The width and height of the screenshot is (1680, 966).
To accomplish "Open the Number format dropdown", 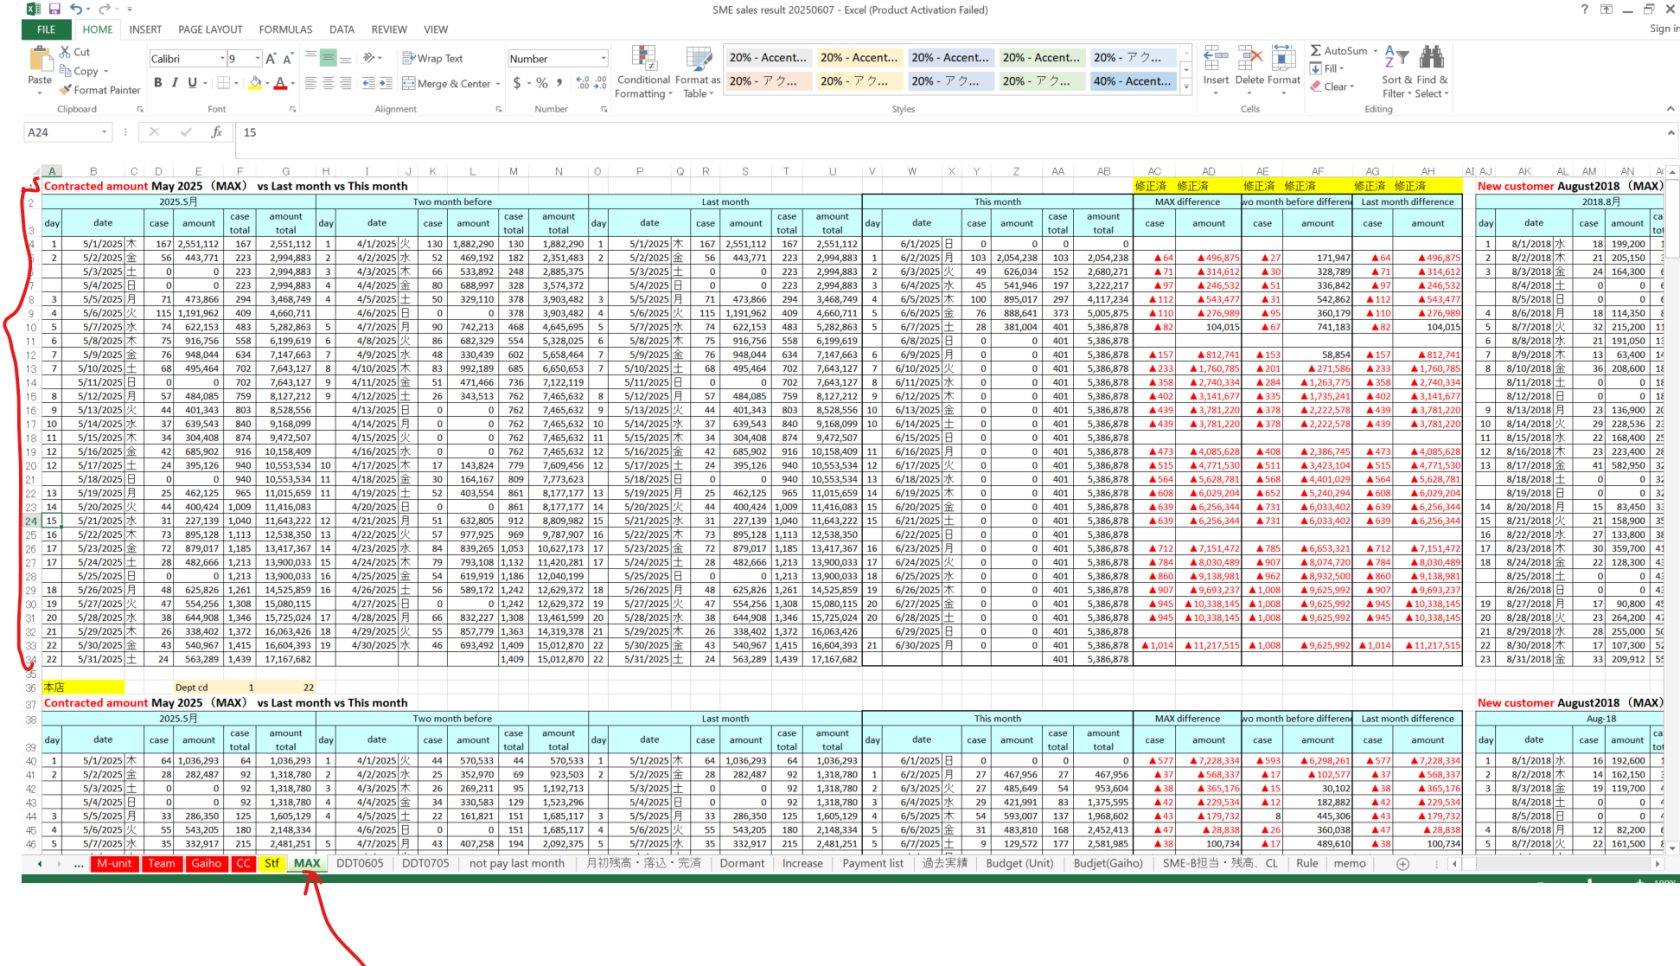I will click(603, 59).
